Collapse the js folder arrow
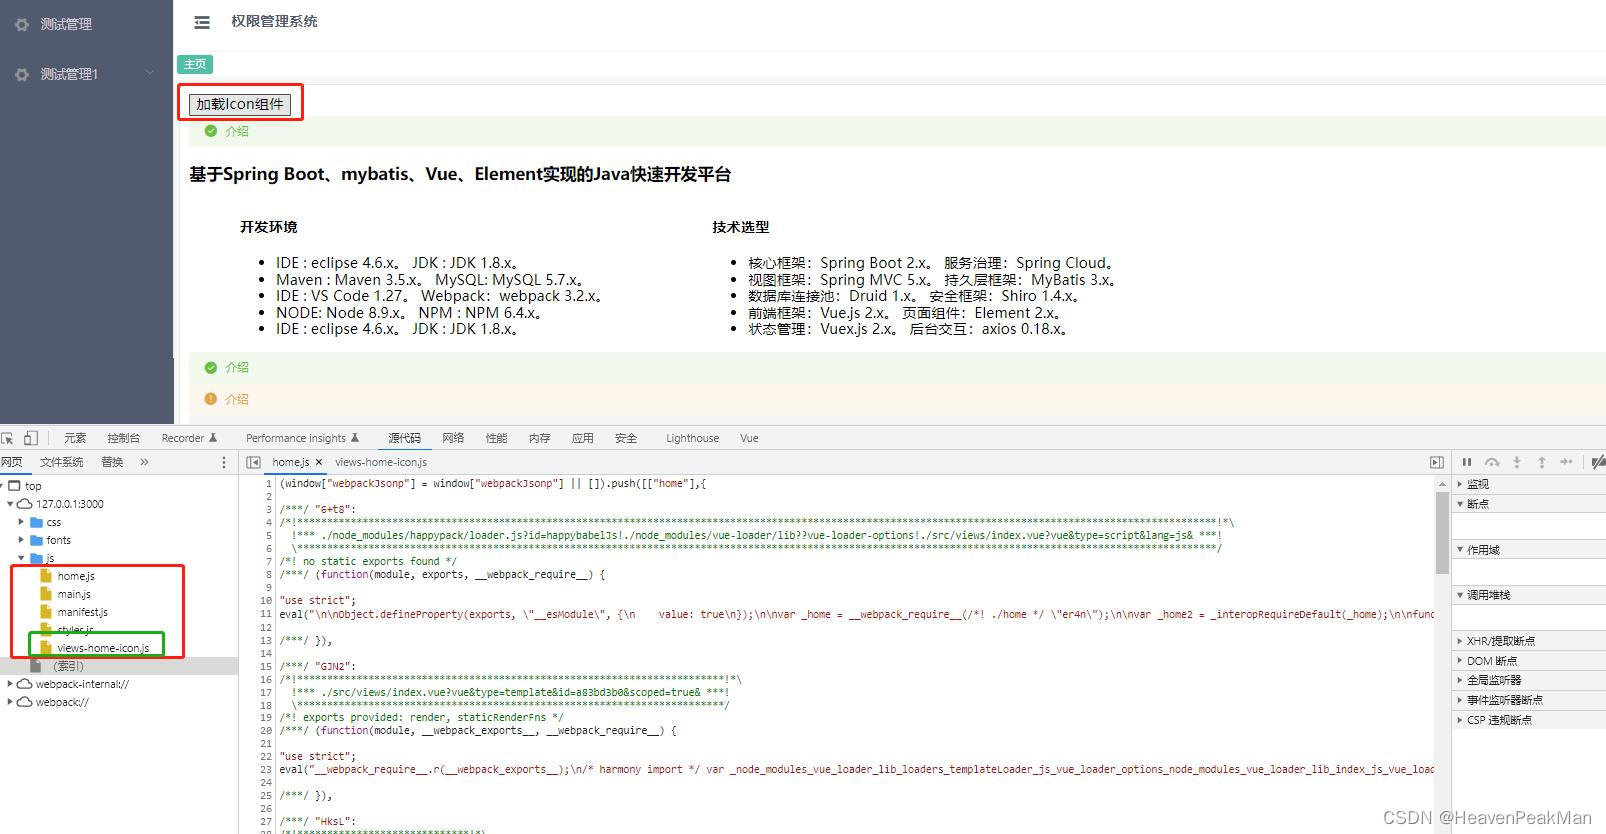Viewport: 1606px width, 834px height. tap(21, 558)
